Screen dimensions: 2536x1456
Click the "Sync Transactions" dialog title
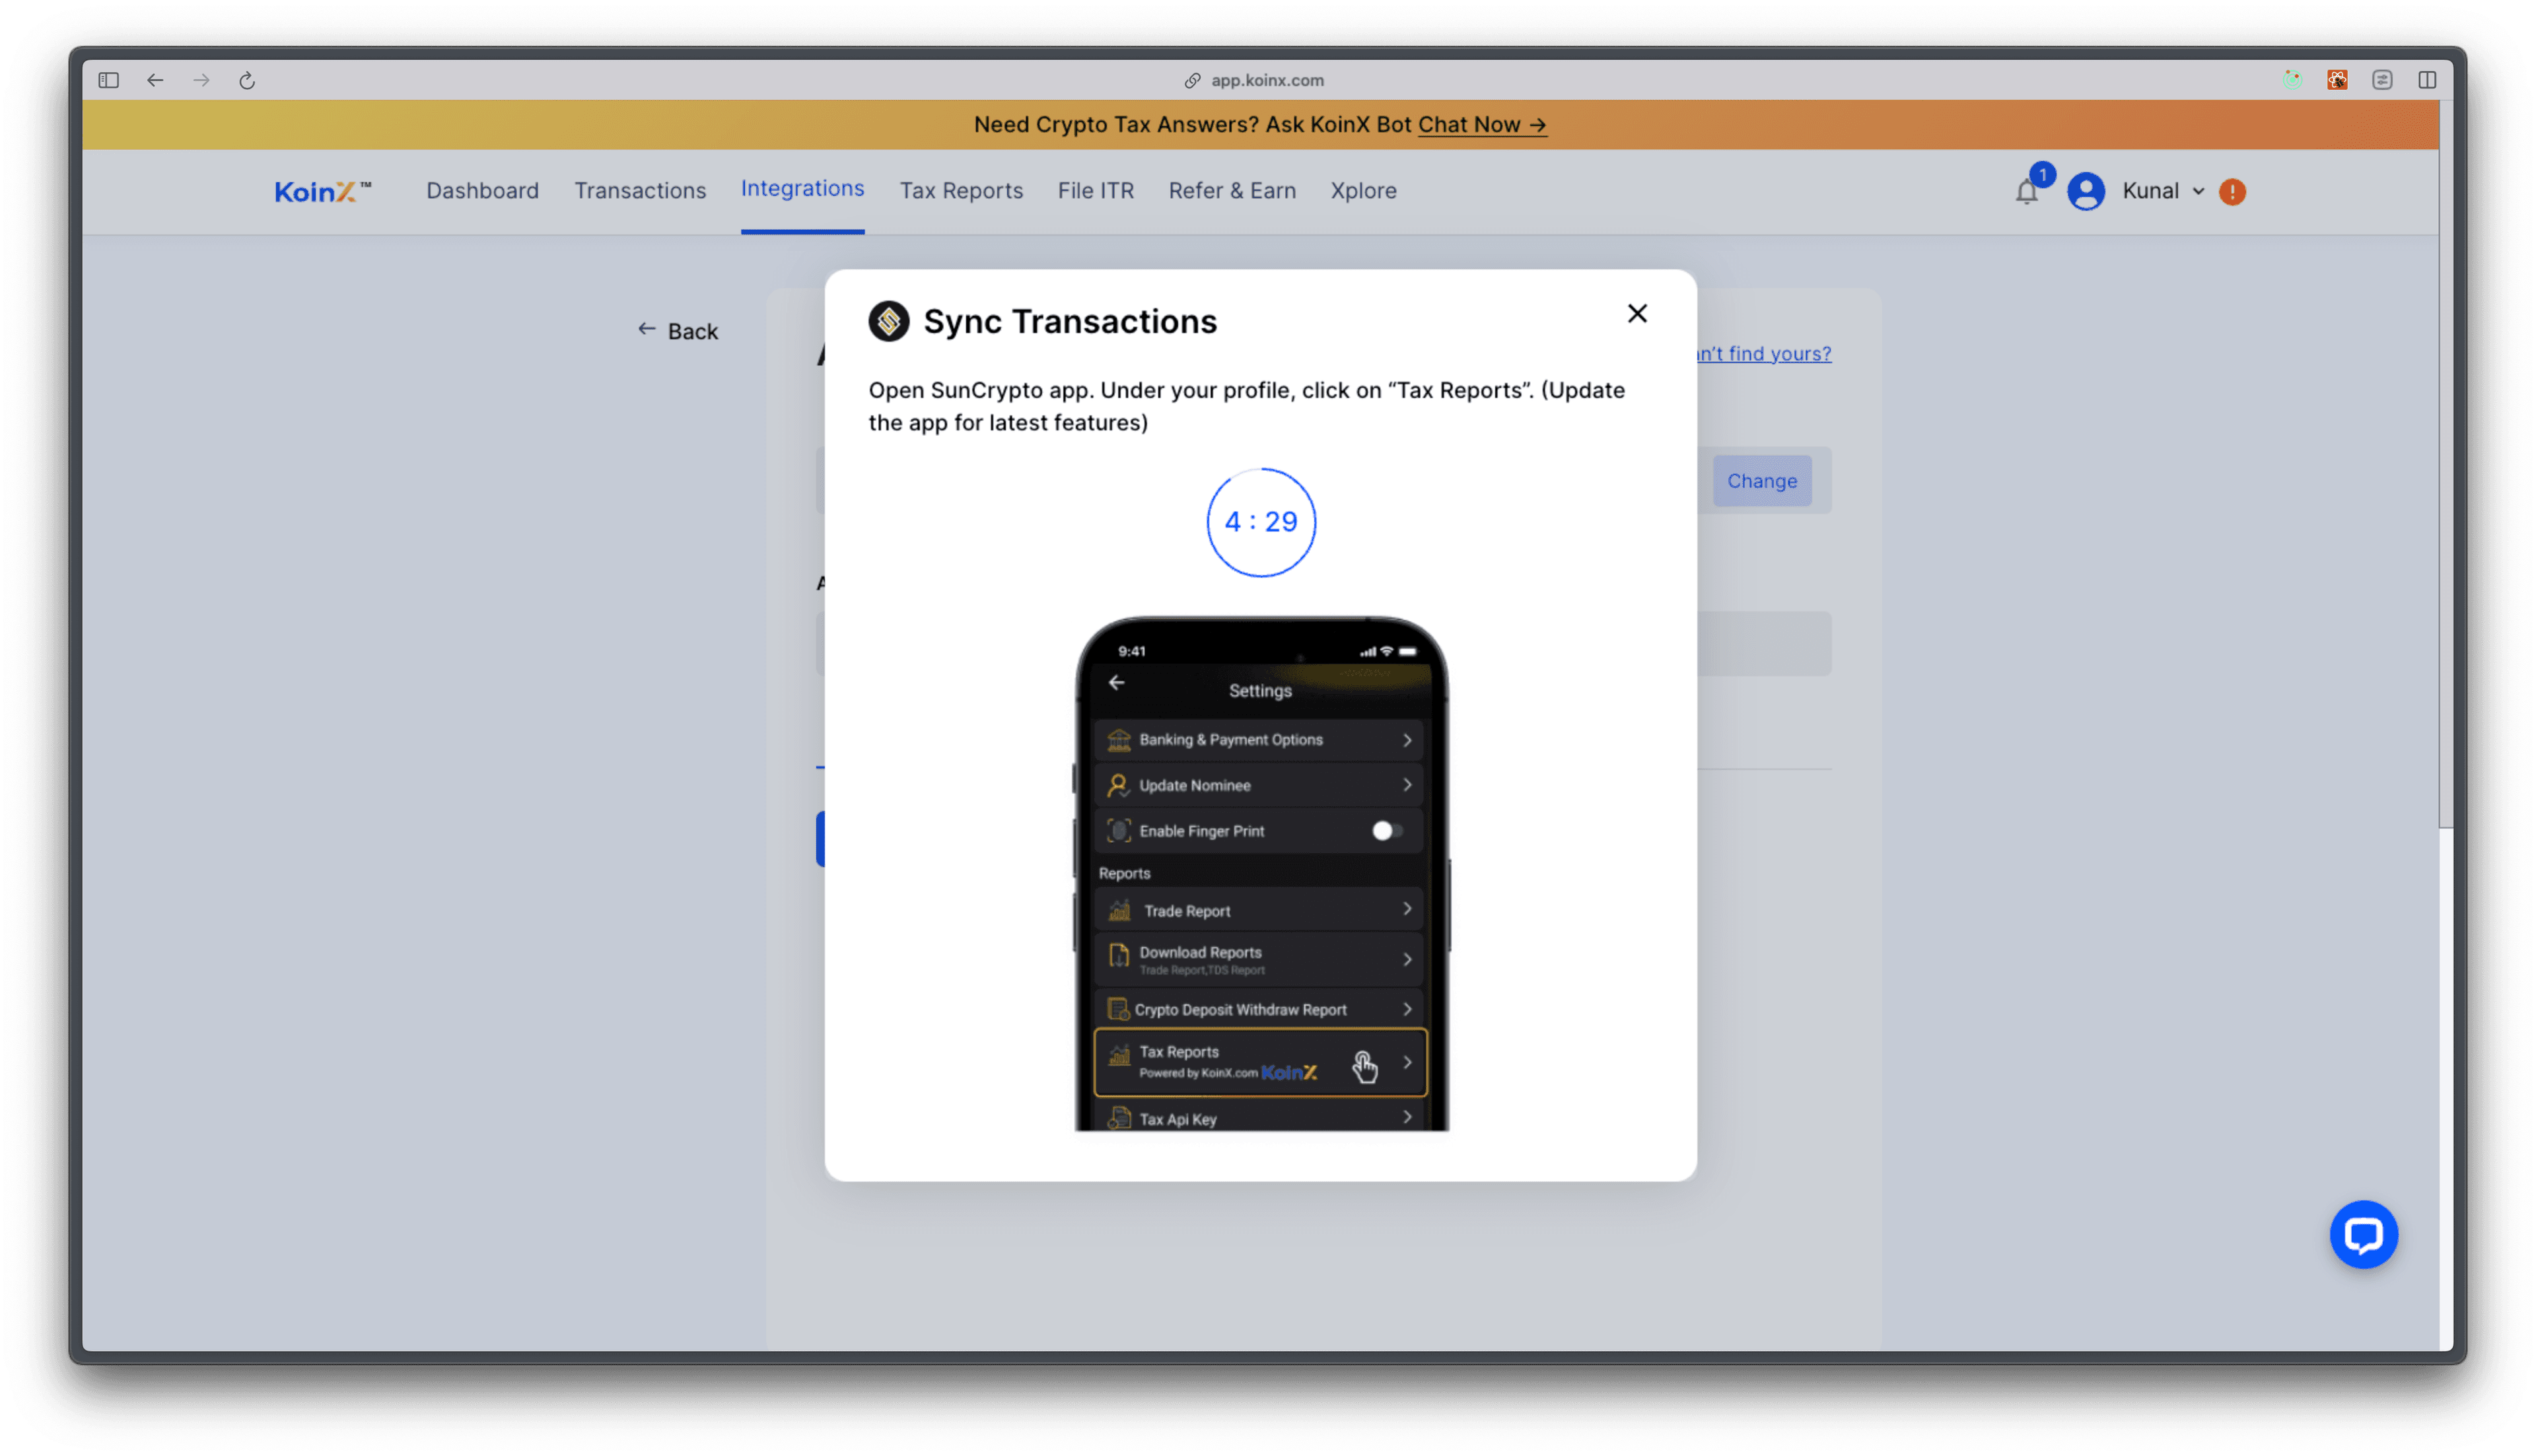pos(1070,322)
